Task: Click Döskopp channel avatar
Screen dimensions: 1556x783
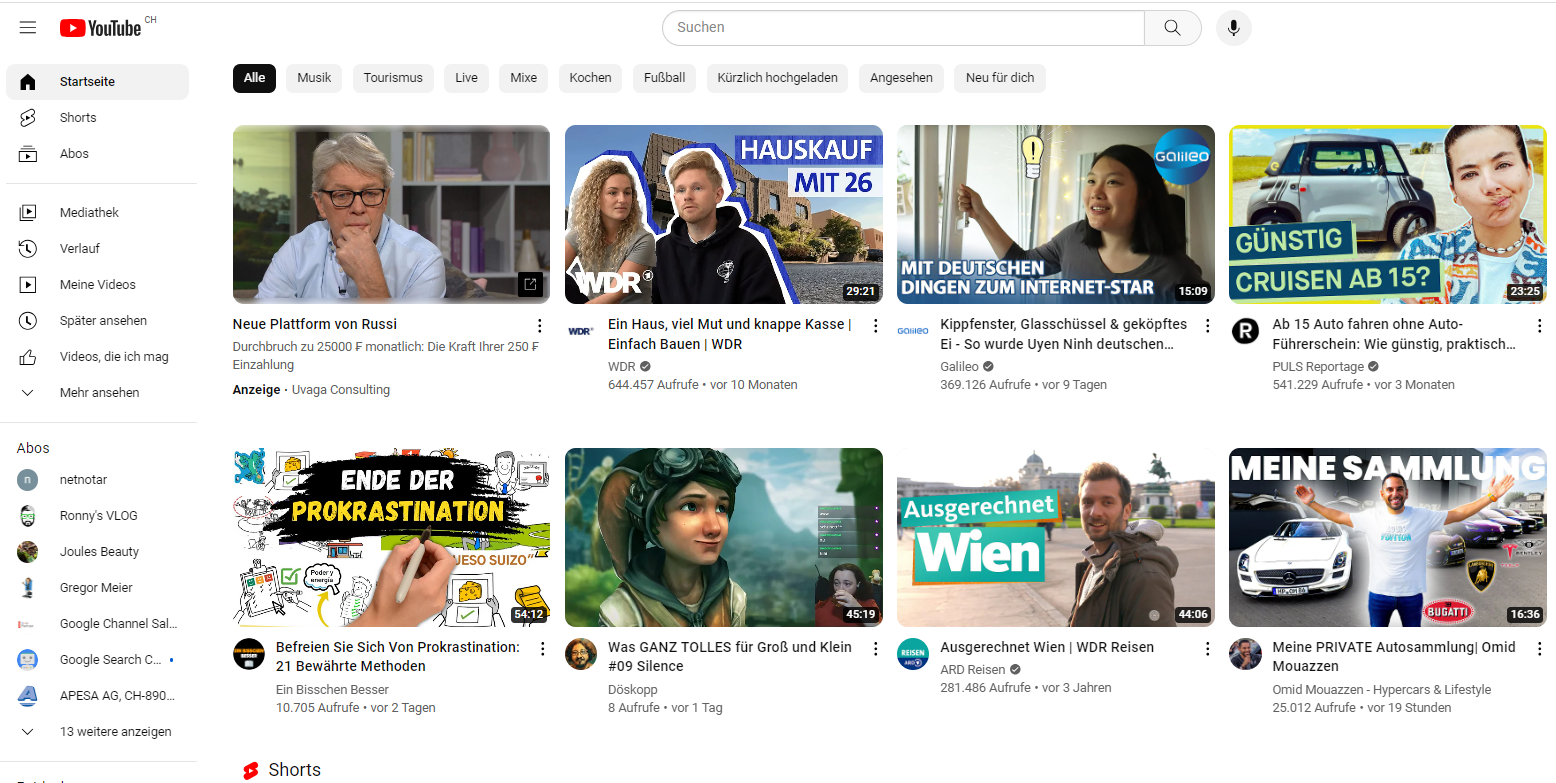Action: click(581, 654)
